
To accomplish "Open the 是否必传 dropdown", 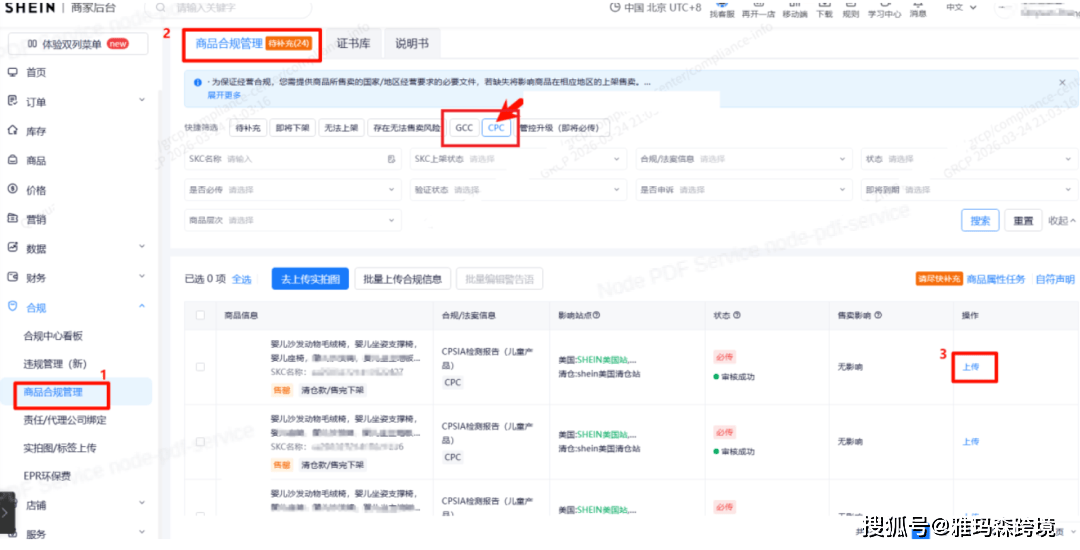I will pyautogui.click(x=293, y=189).
